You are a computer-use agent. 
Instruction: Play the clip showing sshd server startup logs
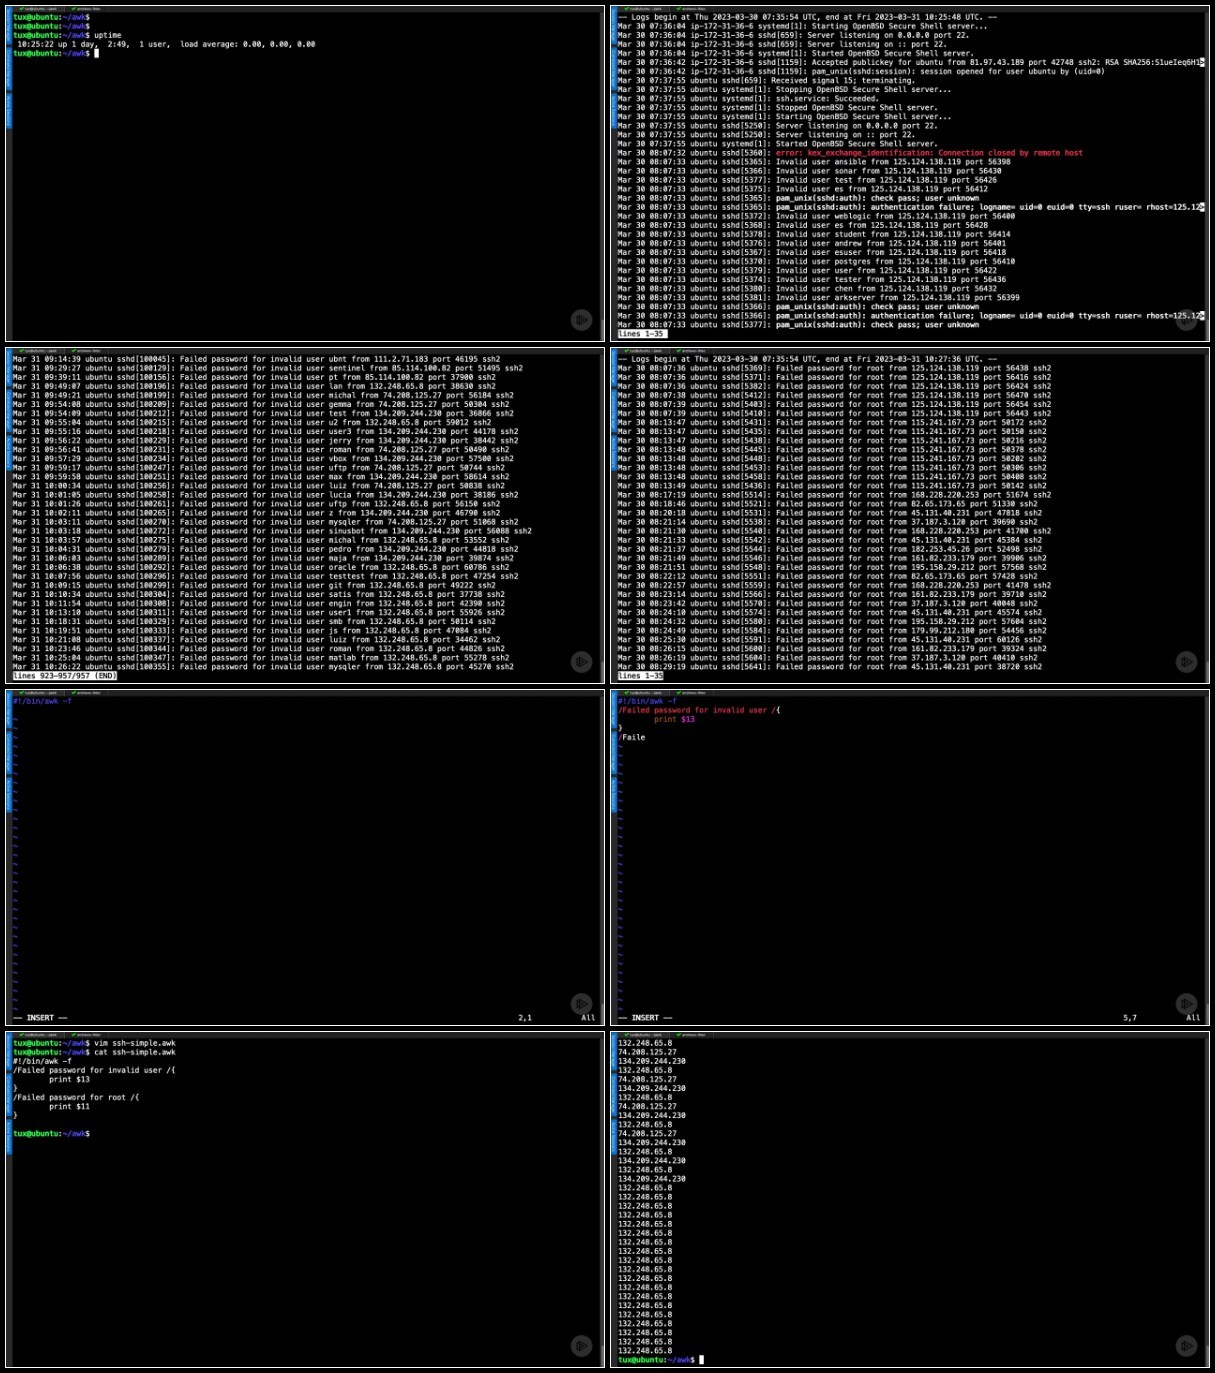(x=1186, y=320)
